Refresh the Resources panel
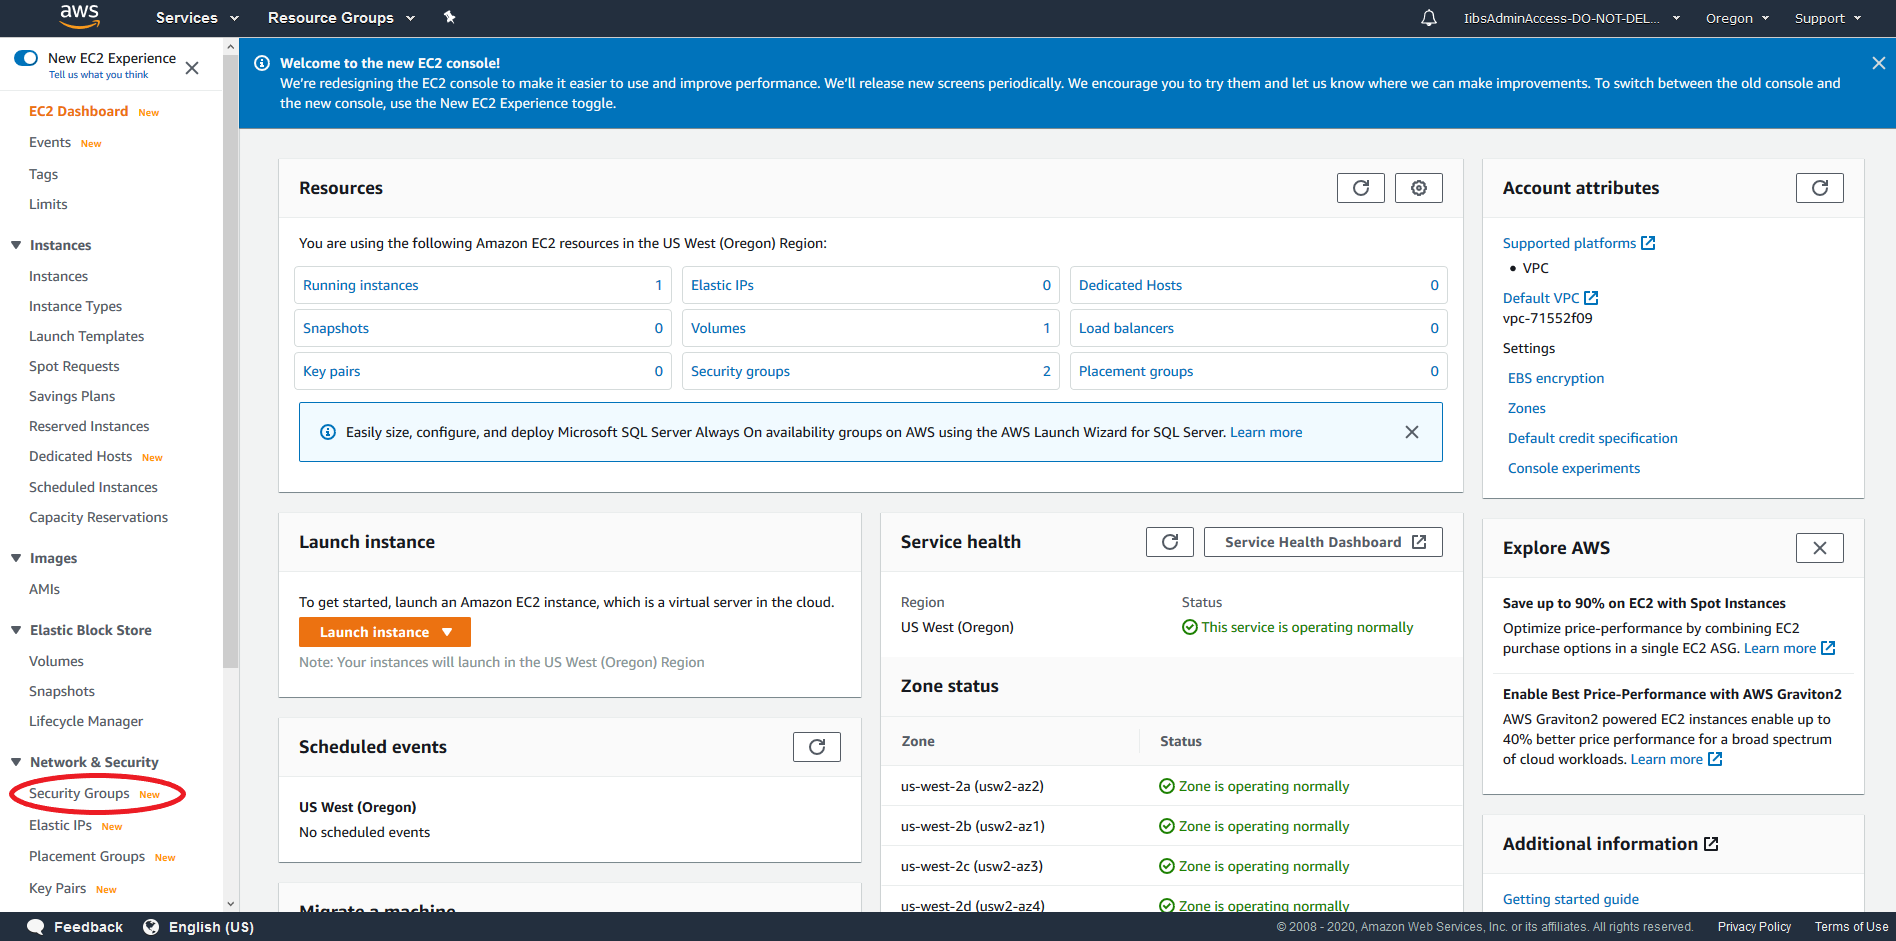The image size is (1896, 941). [x=1360, y=187]
